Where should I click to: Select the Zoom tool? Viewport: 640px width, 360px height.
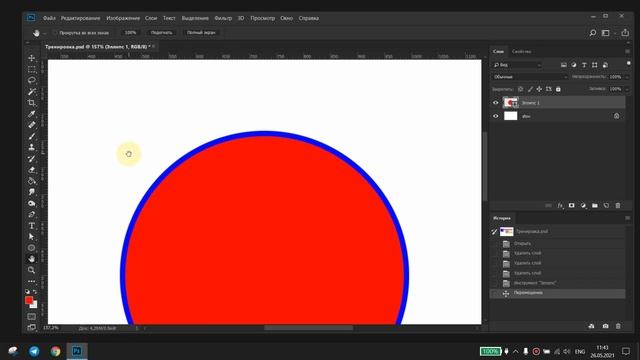31,270
